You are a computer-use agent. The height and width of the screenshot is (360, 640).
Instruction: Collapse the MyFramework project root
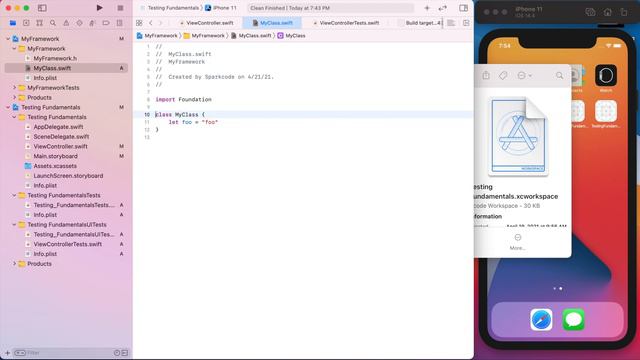[x=8, y=39]
